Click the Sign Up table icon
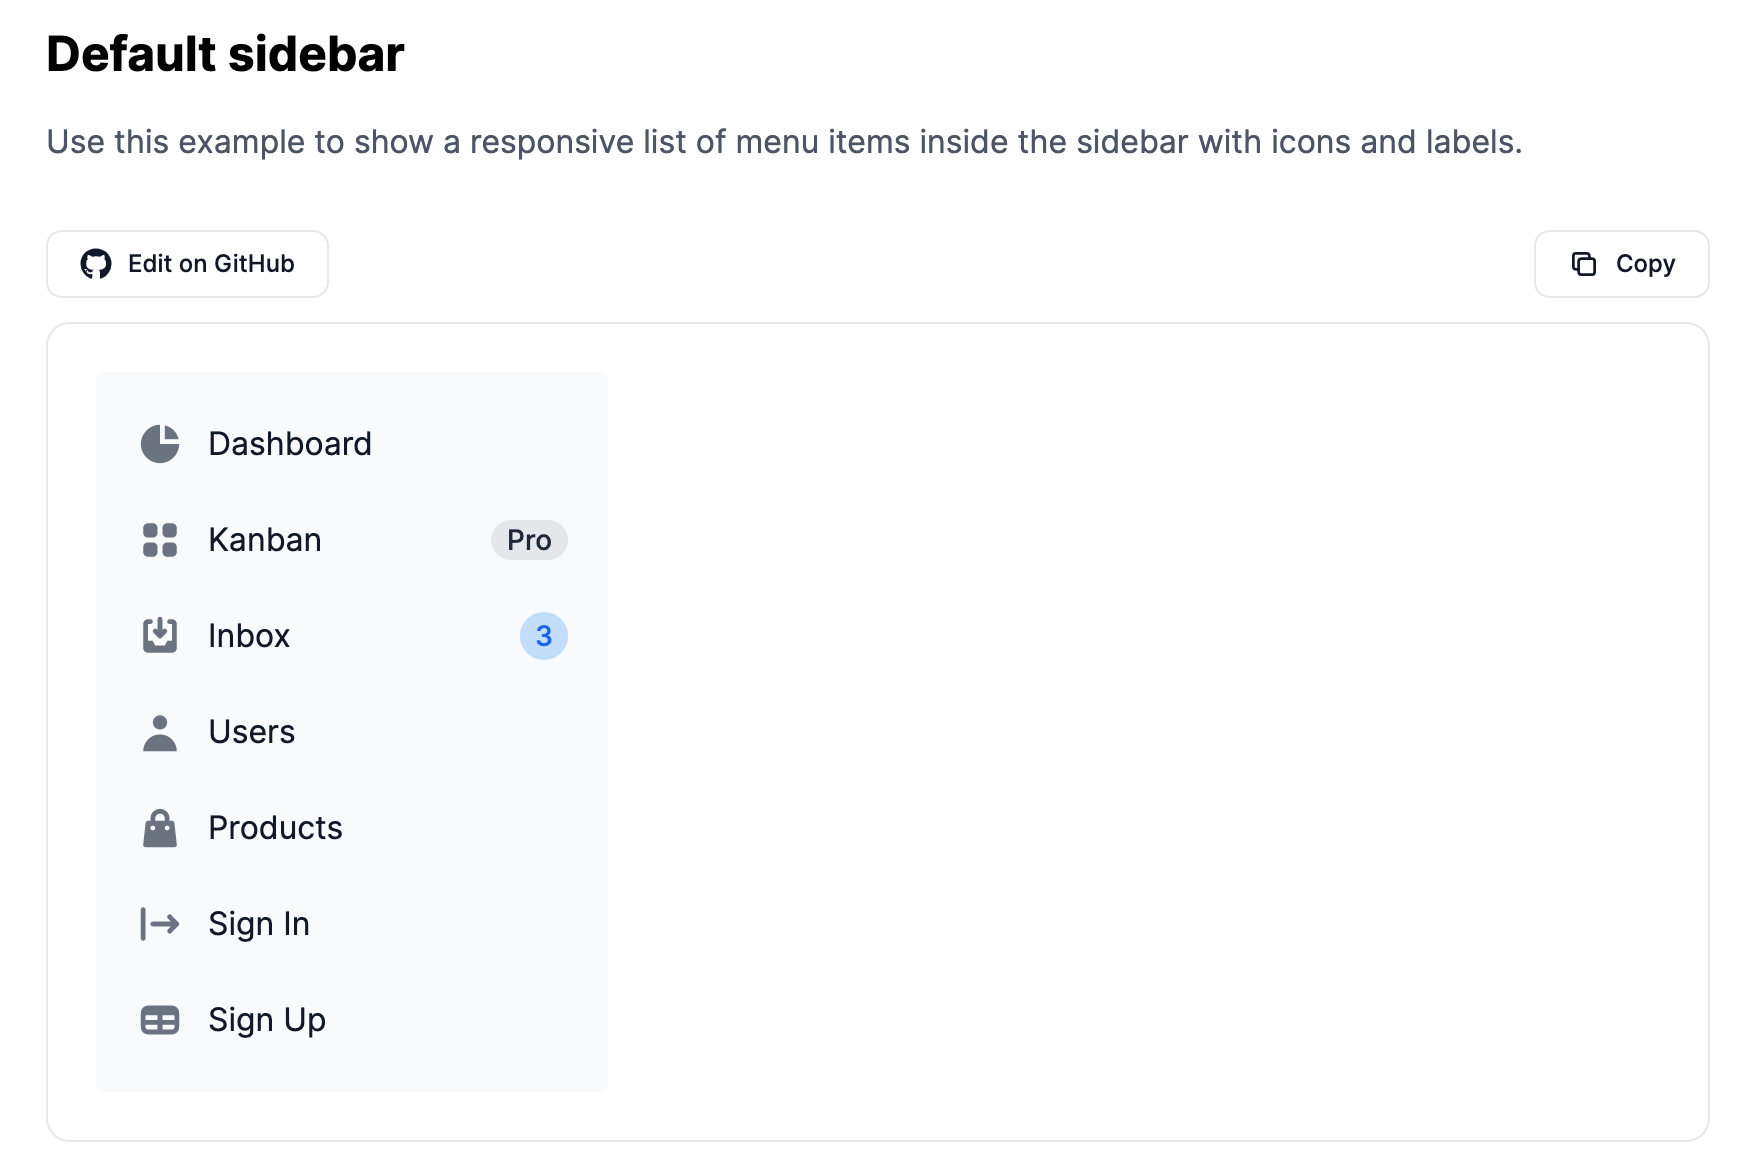The image size is (1752, 1162). point(160,1020)
